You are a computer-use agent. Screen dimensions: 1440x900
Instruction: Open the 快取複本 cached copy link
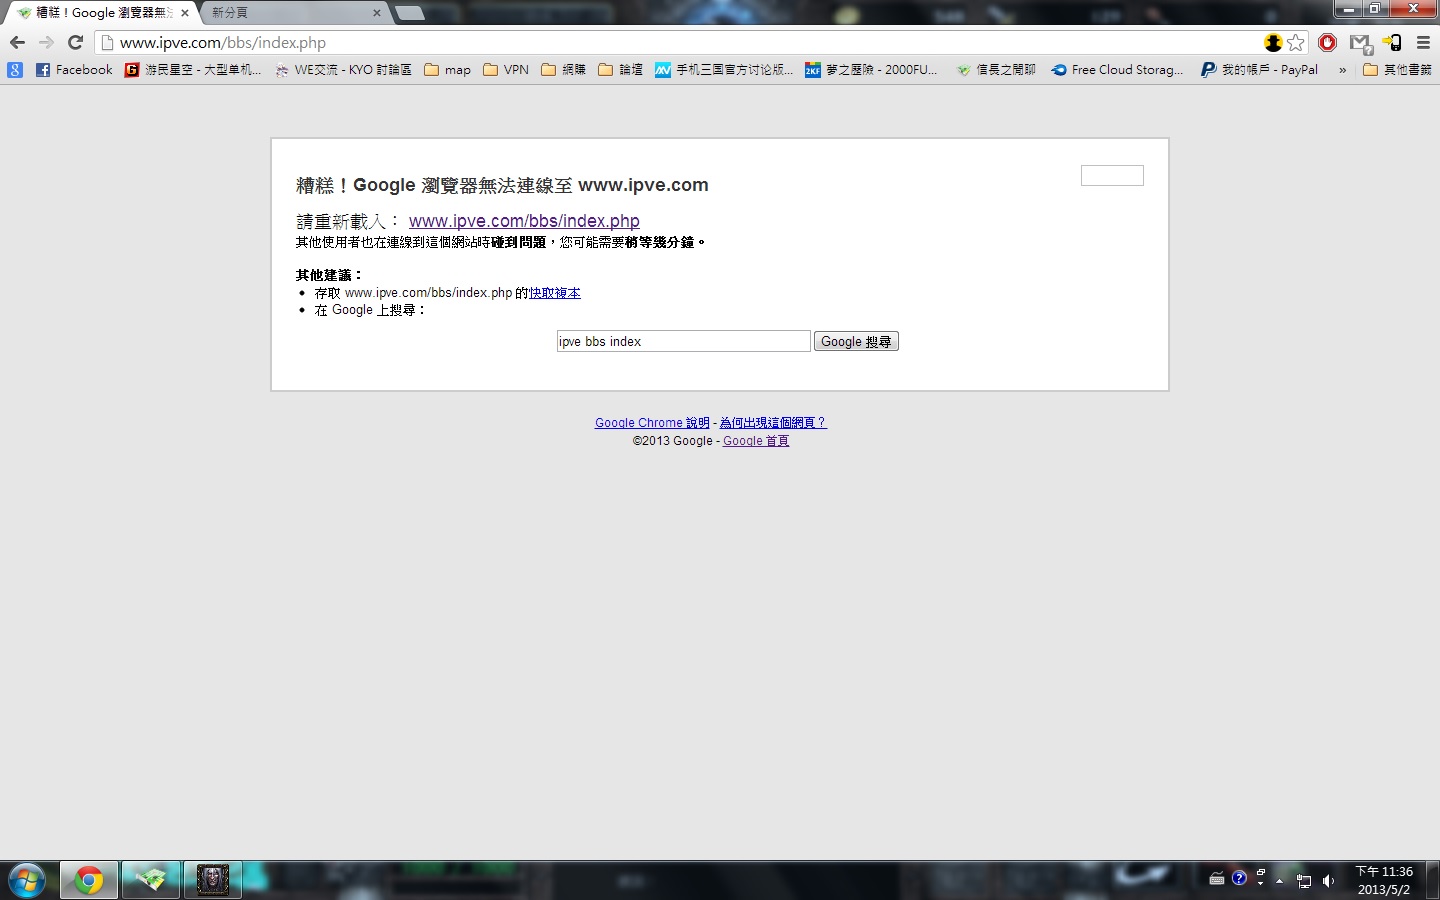click(555, 293)
